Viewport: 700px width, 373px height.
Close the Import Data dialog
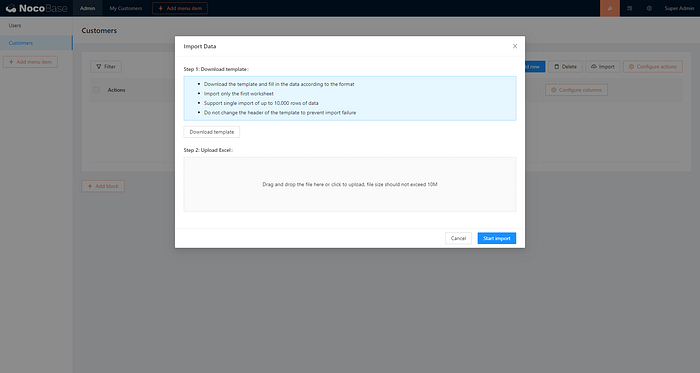[515, 46]
